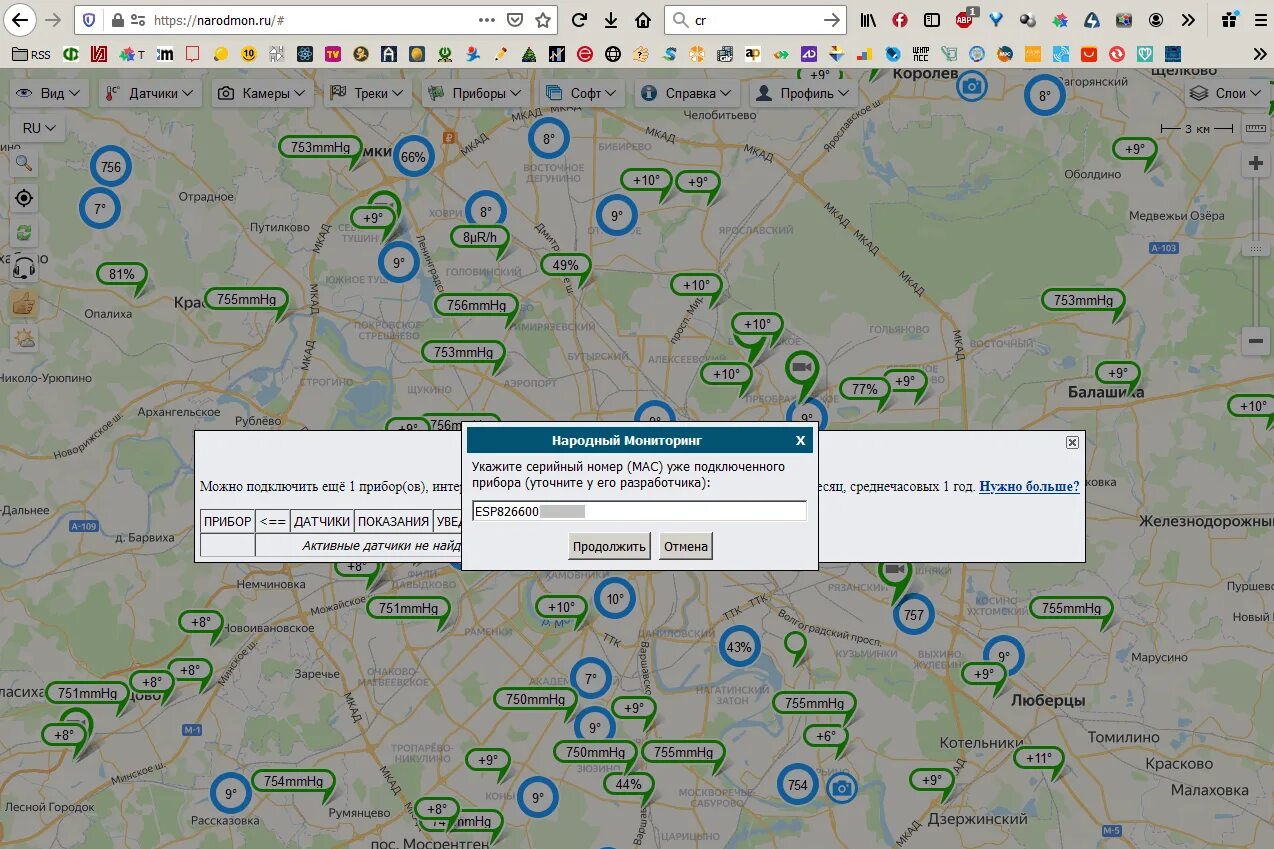
Task: Follow the Нужно больше? link
Action: coord(1029,486)
